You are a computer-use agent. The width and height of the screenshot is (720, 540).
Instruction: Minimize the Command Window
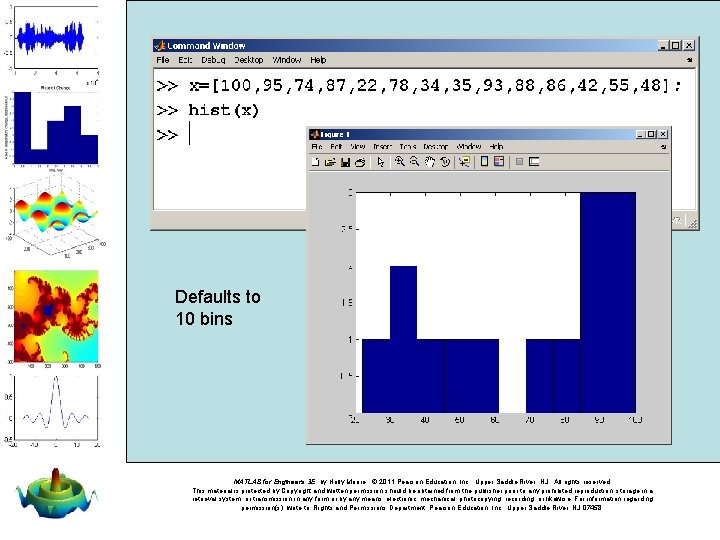pos(663,45)
